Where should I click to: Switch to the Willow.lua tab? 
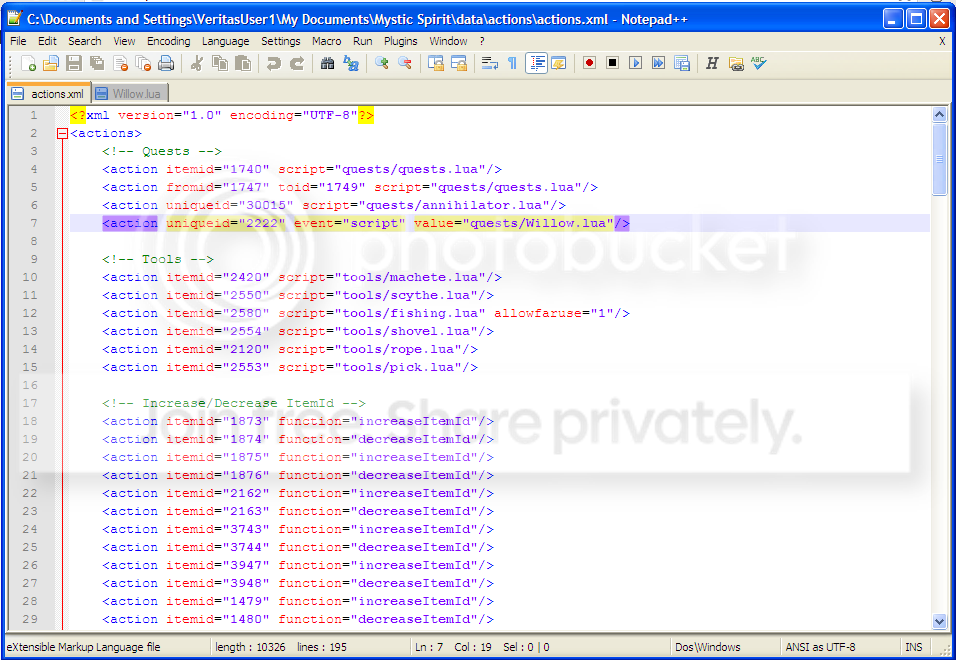pos(129,93)
